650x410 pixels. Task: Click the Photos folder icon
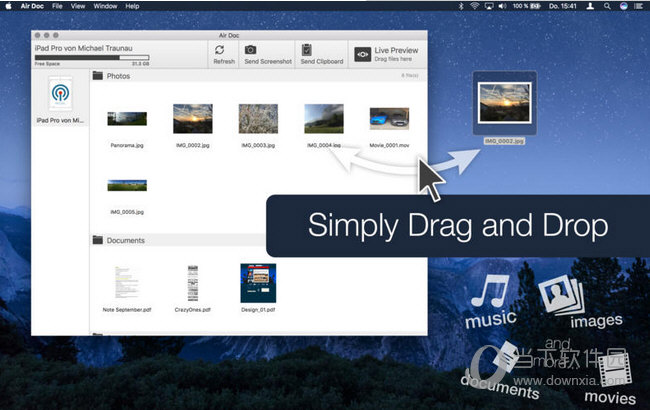tap(98, 75)
